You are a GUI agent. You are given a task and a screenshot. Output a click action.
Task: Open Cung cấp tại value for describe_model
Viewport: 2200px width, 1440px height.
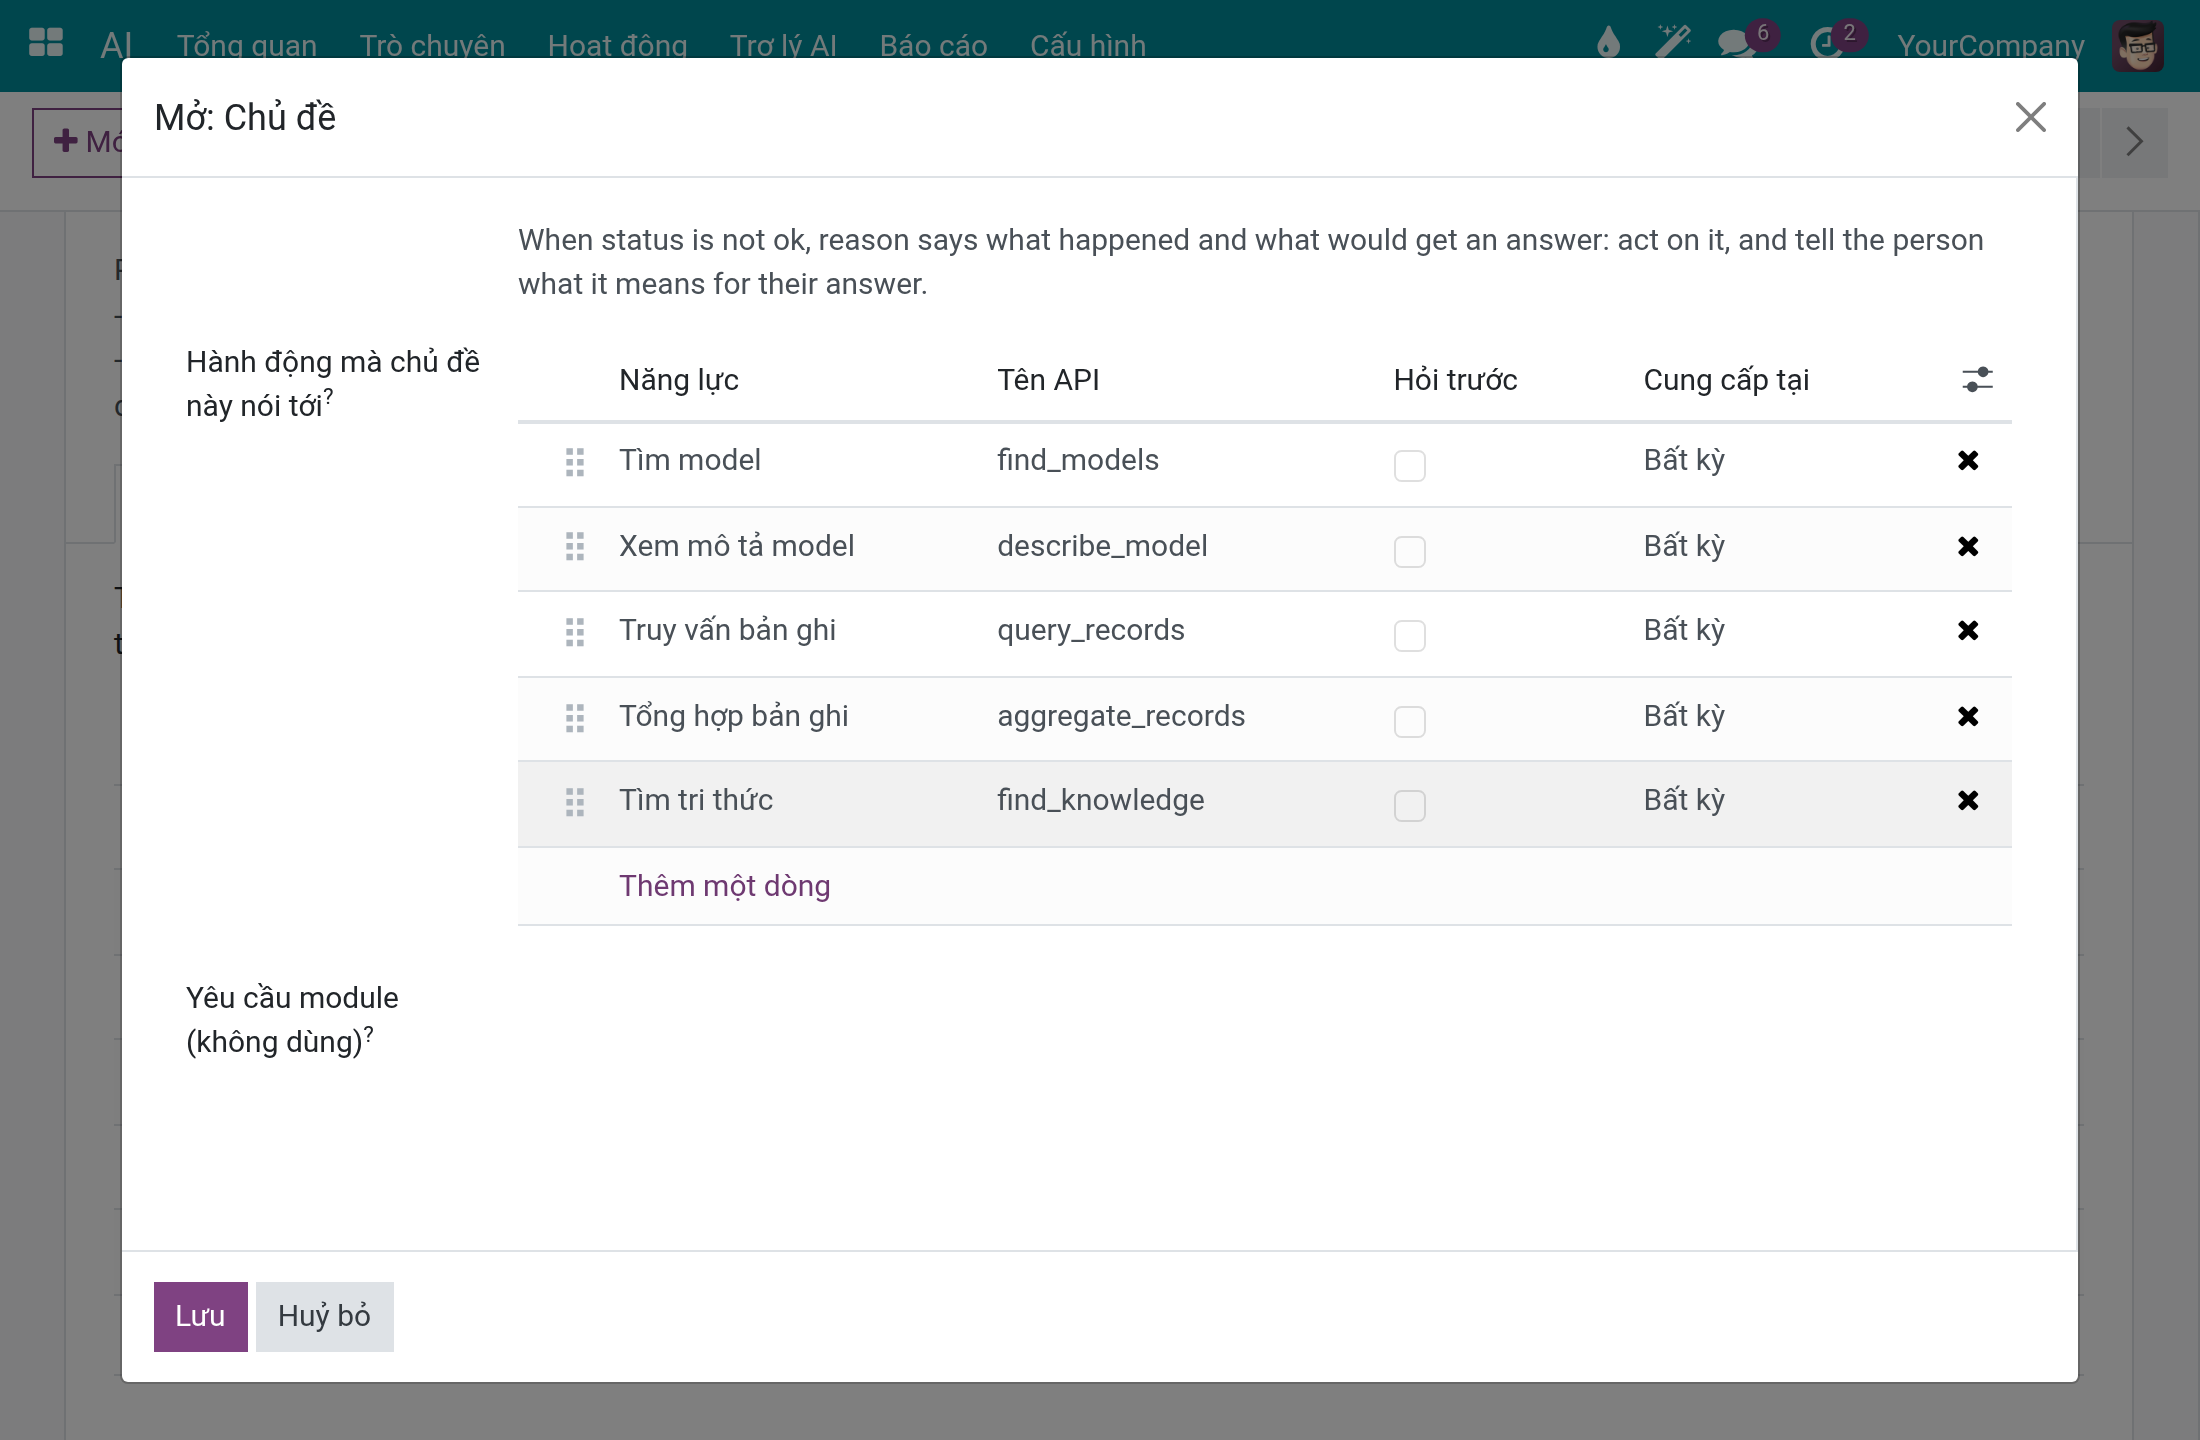[x=1684, y=546]
